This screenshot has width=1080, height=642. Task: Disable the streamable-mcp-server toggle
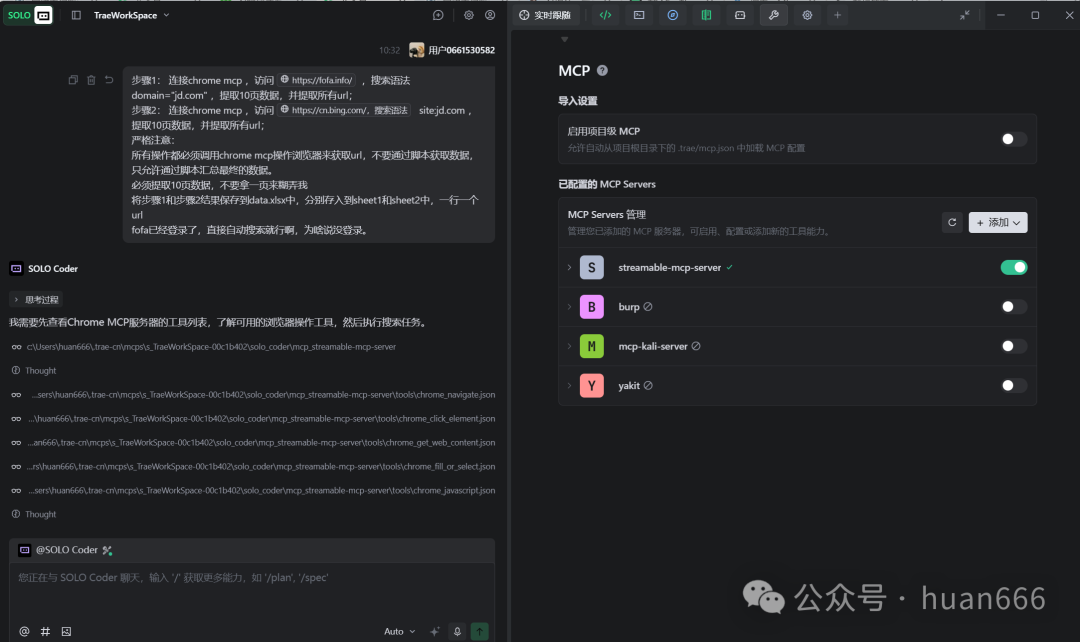[x=1013, y=267]
